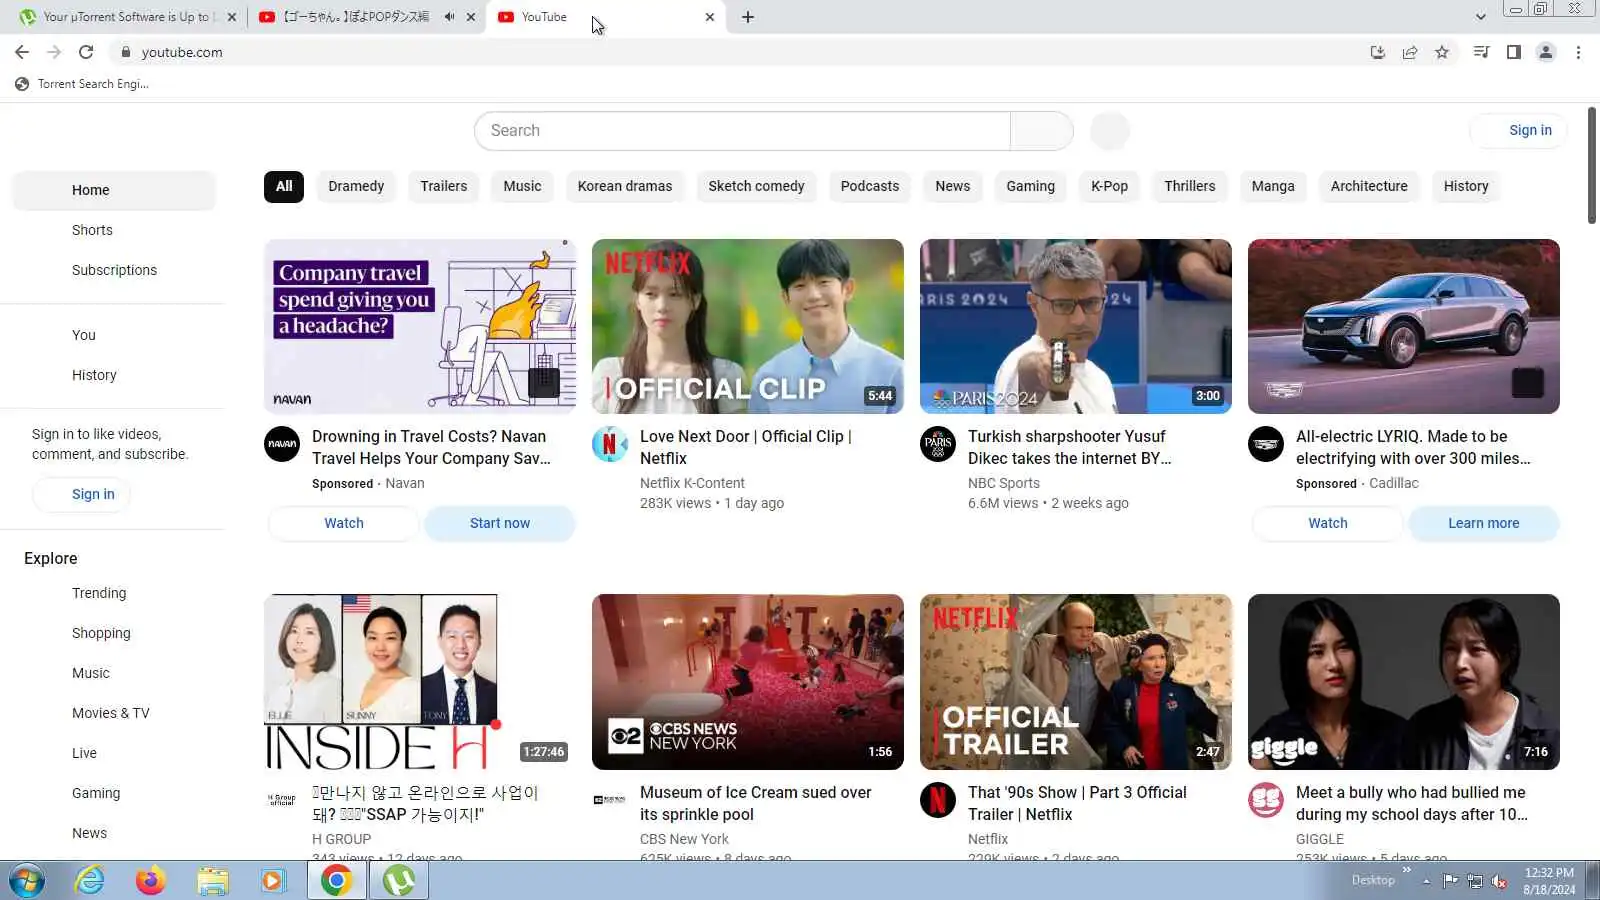Viewport: 1600px width, 900px height.
Task: Open the Netflix avatar beside That '90s Show
Action: 938,800
